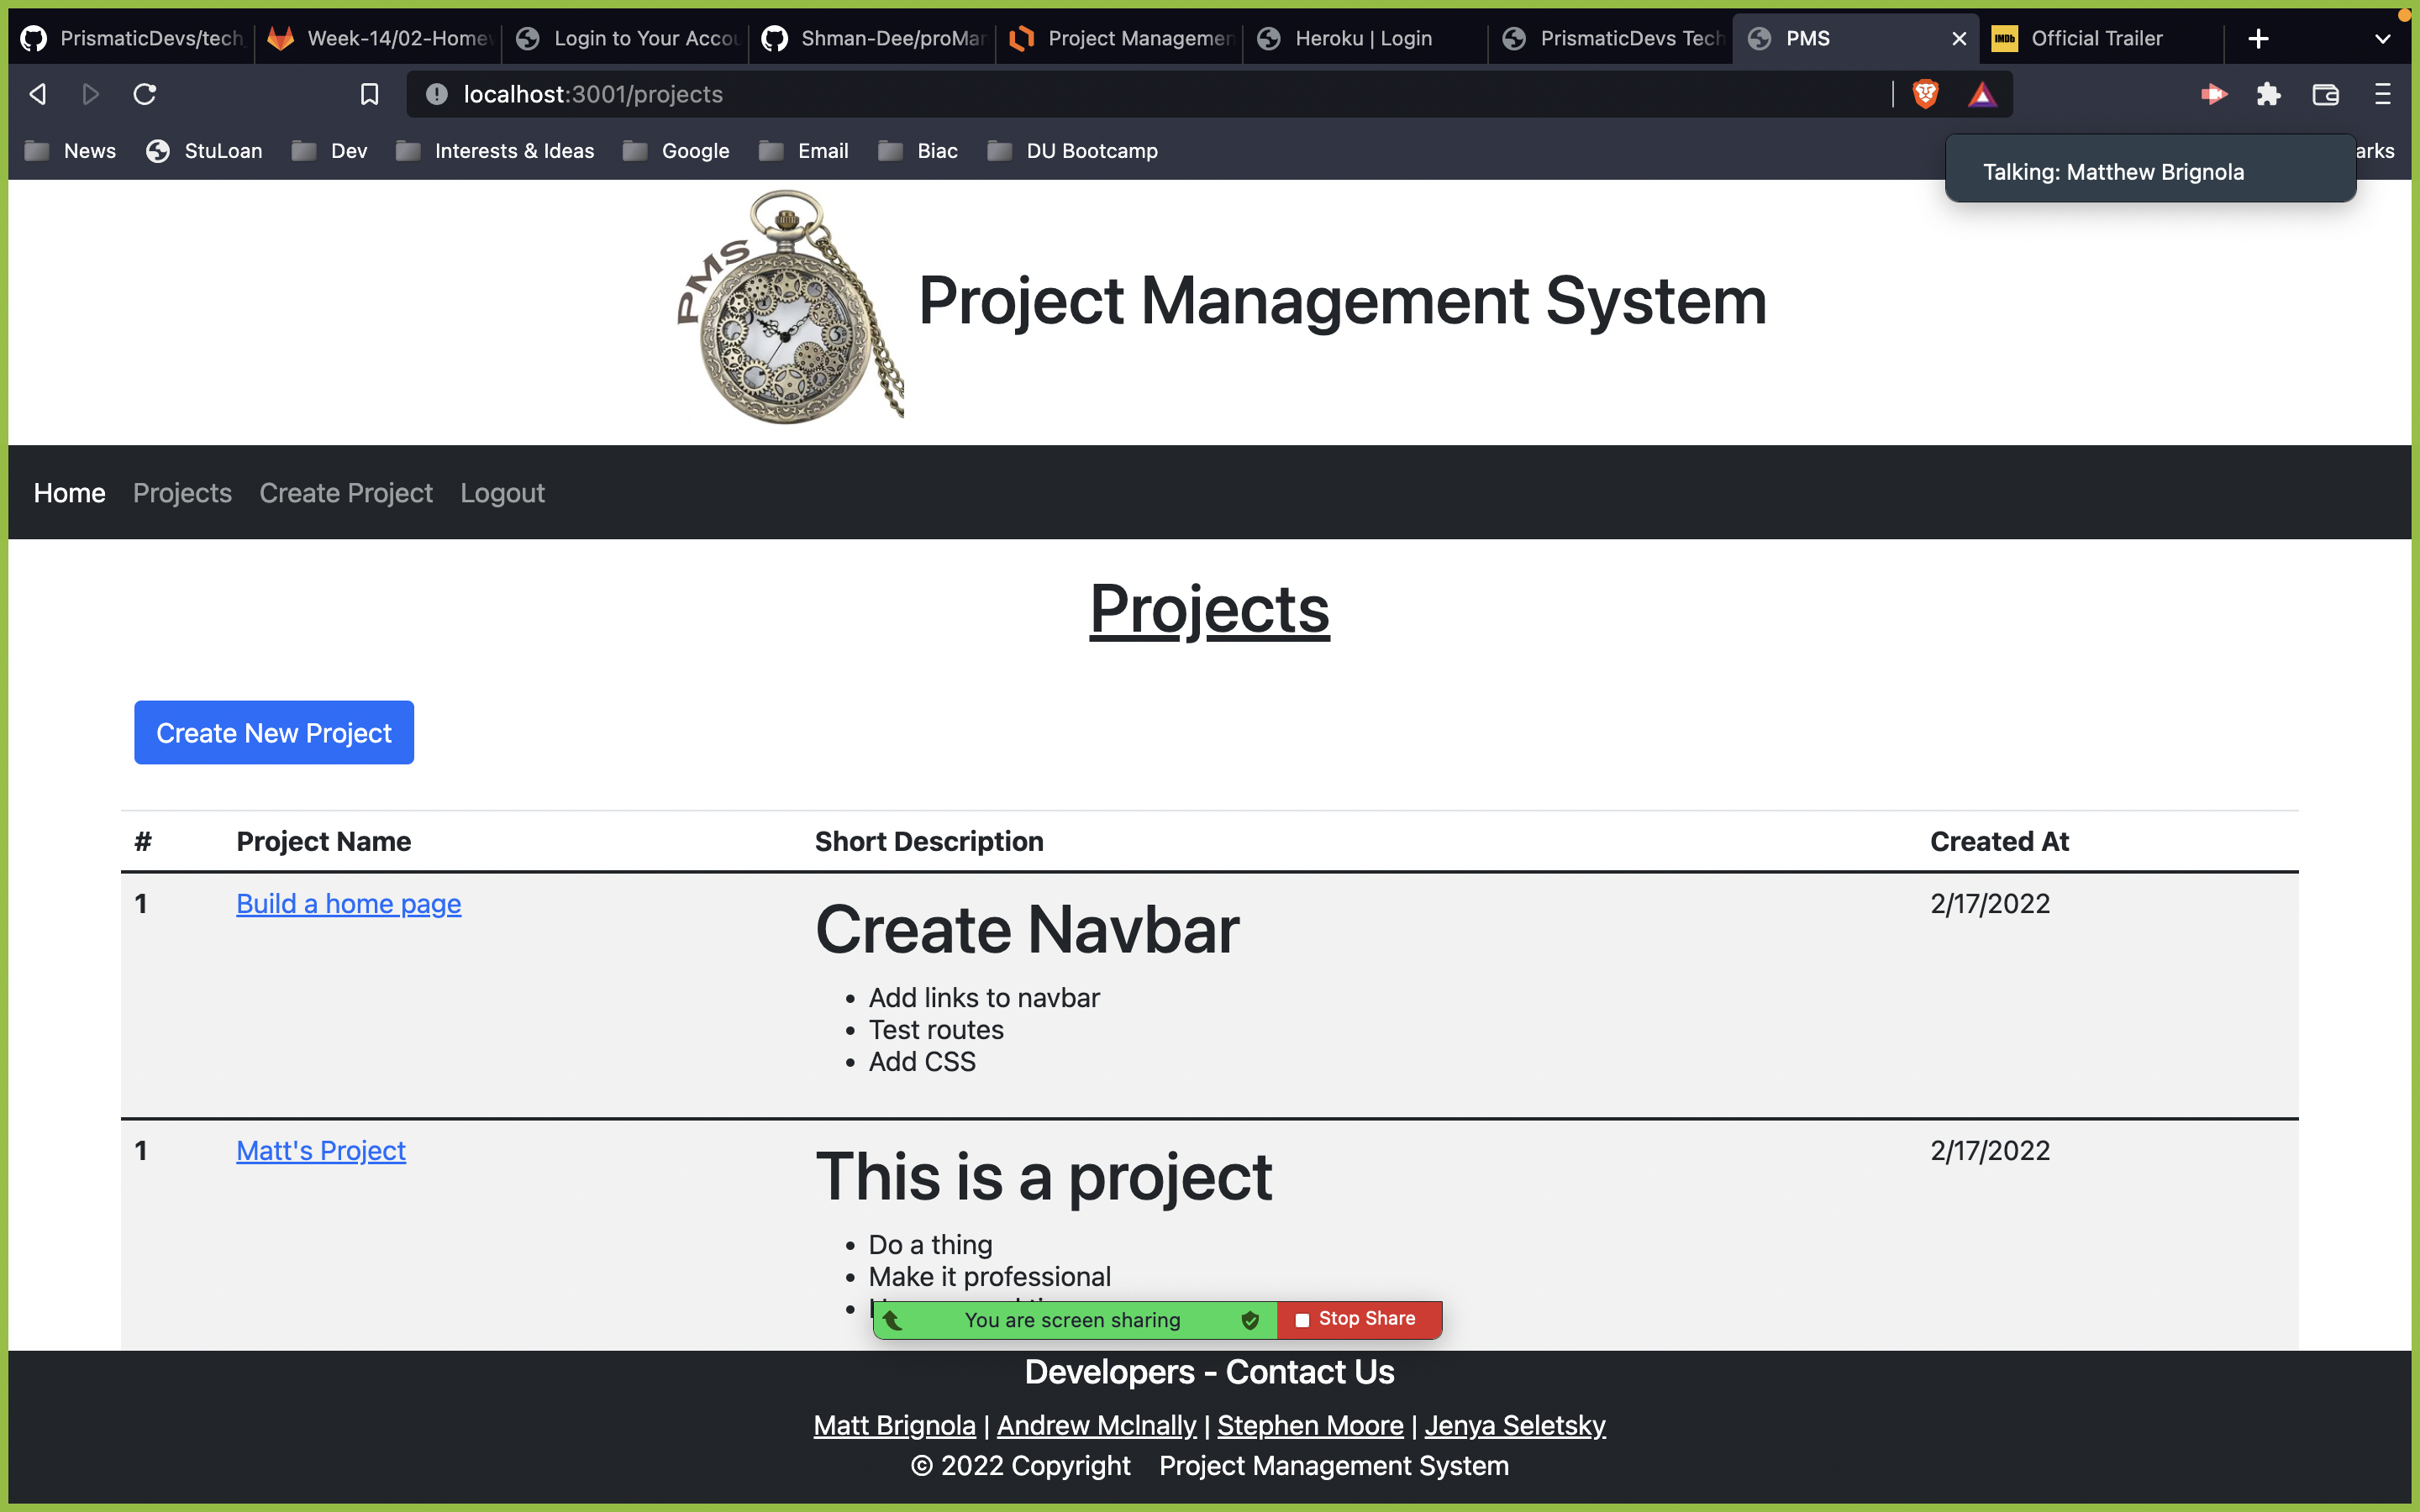Select the Projects navbar item
Viewport: 2420px width, 1512px height.
(x=182, y=493)
